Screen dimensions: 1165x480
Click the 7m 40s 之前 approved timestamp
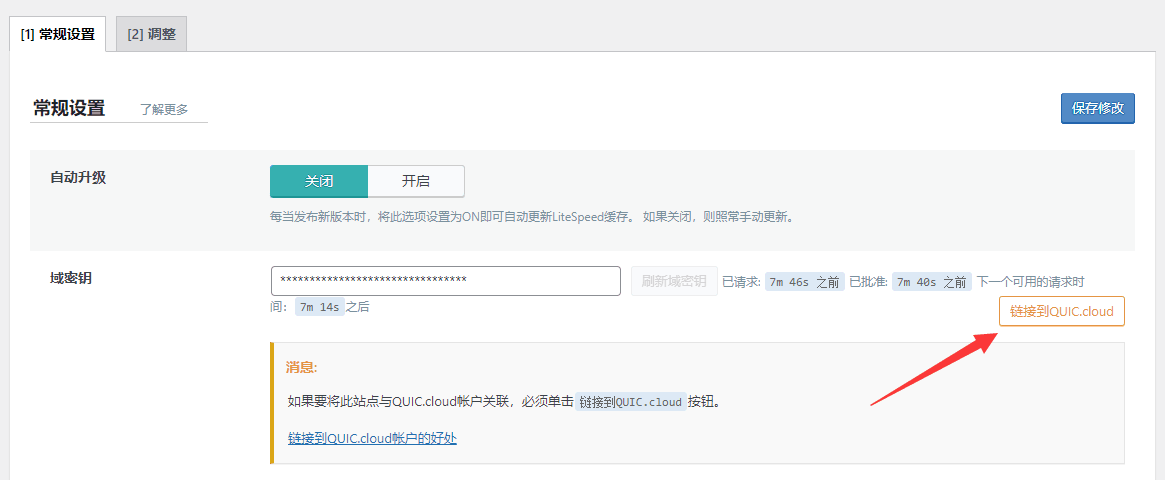pyautogui.click(x=931, y=282)
